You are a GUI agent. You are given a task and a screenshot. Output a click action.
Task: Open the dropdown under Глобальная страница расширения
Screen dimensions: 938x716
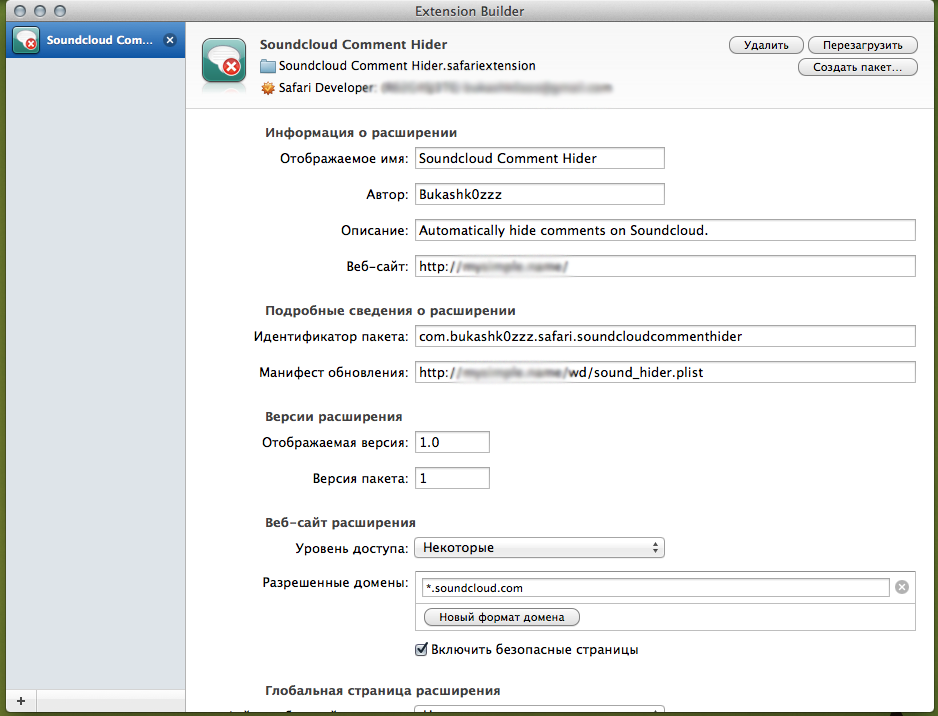tap(539, 712)
